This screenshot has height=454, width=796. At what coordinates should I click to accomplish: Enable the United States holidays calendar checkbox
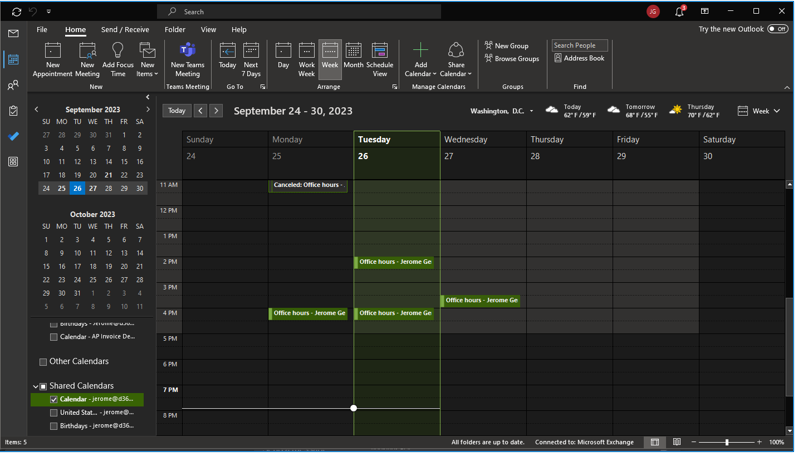pyautogui.click(x=54, y=412)
